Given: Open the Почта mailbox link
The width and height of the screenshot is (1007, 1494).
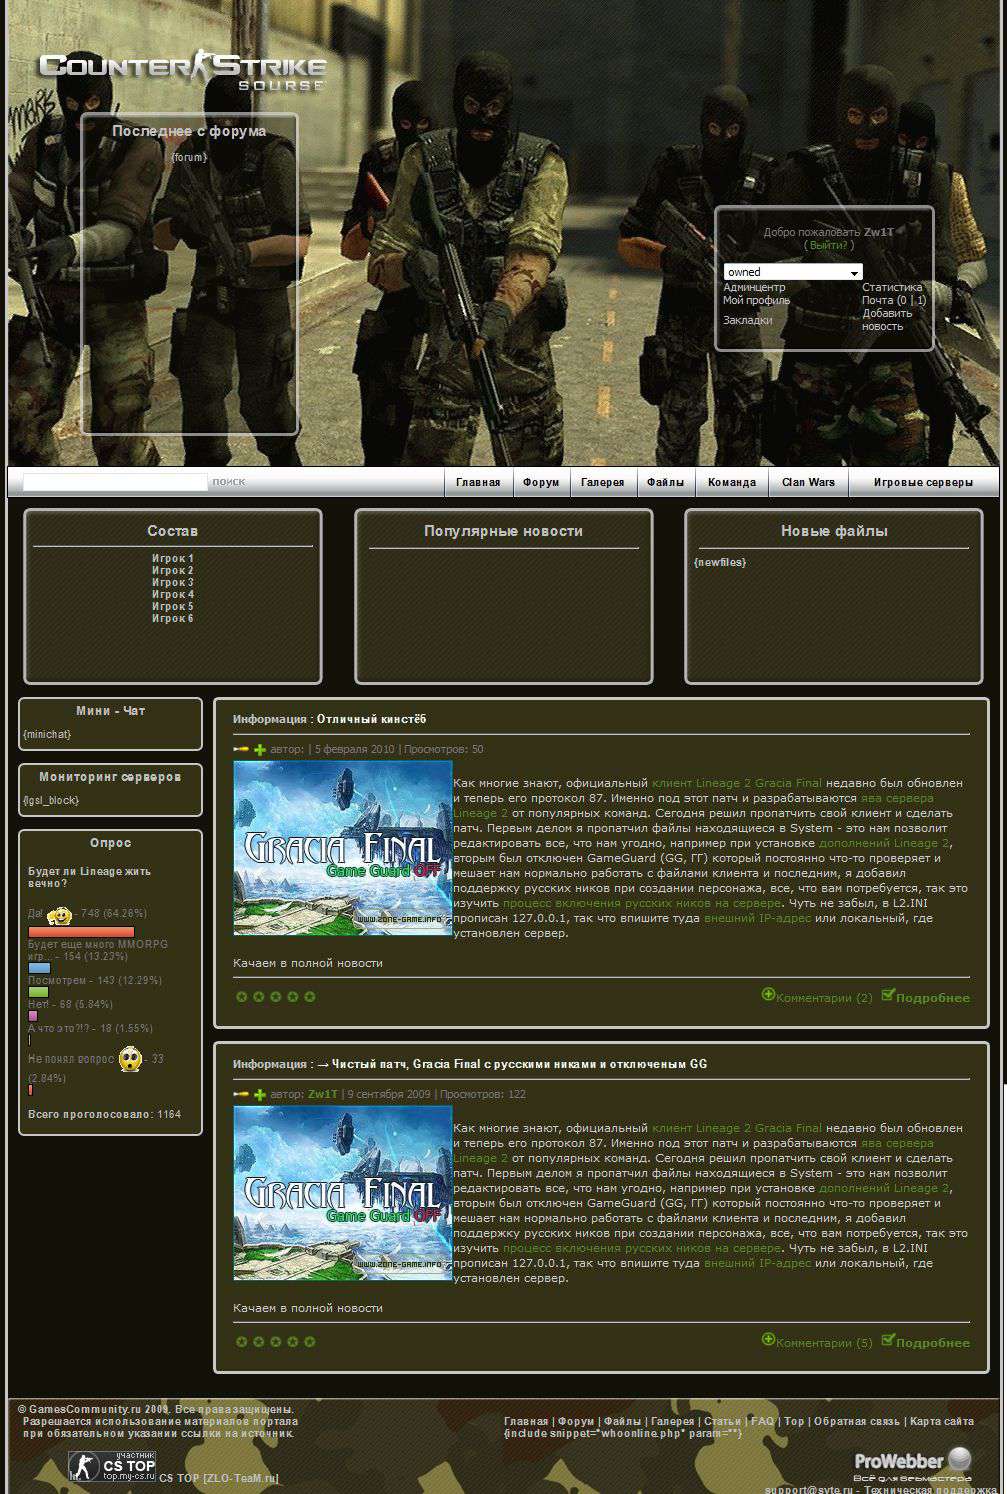Looking at the screenshot, I should [894, 300].
